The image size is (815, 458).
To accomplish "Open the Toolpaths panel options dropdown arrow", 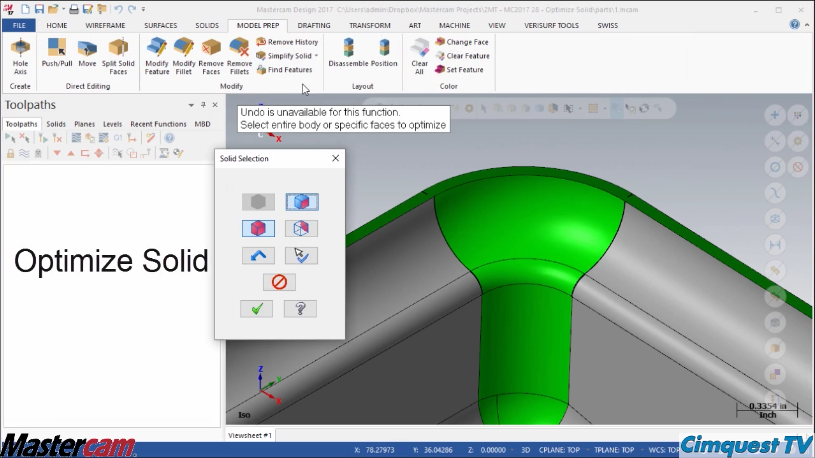I will click(191, 105).
